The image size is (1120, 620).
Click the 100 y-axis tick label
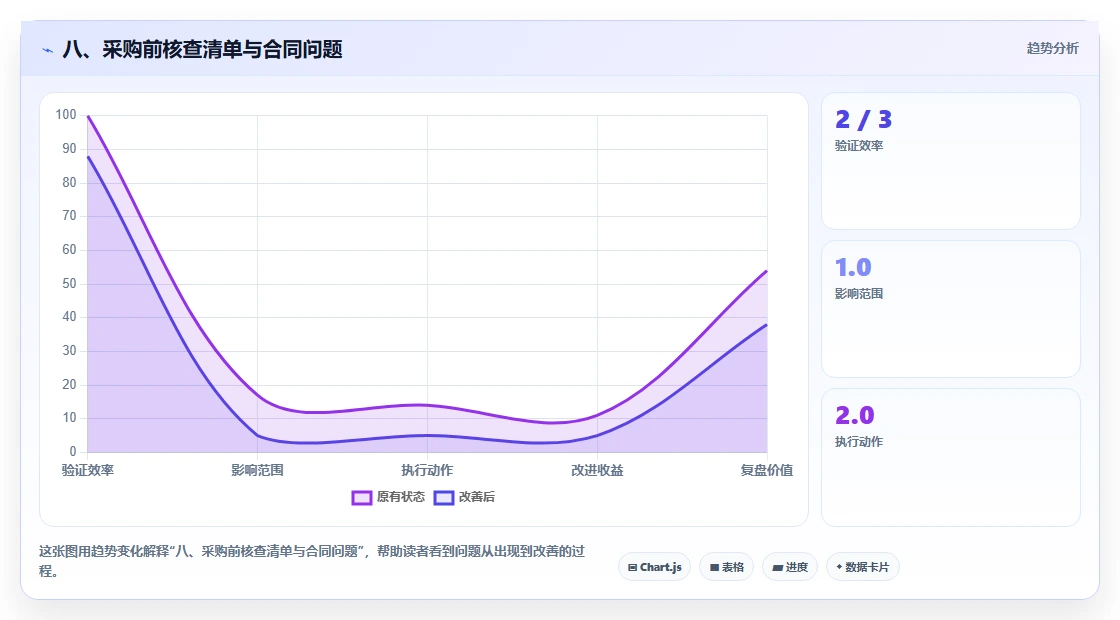66,114
